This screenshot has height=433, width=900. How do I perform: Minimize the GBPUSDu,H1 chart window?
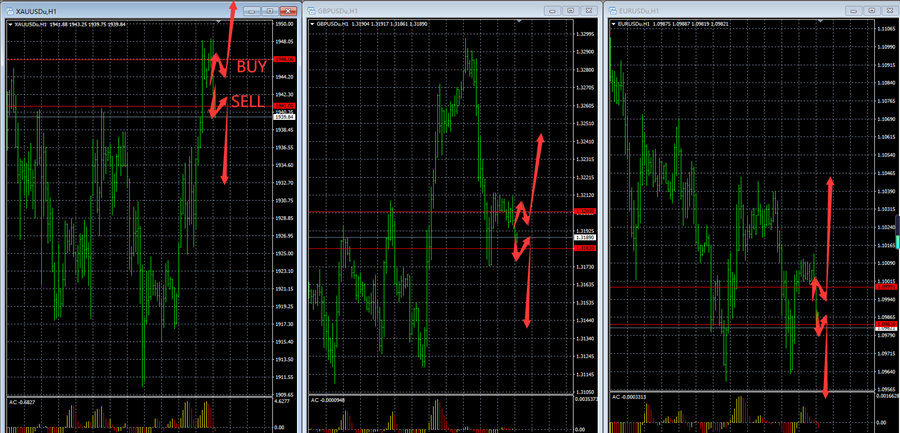coord(553,10)
